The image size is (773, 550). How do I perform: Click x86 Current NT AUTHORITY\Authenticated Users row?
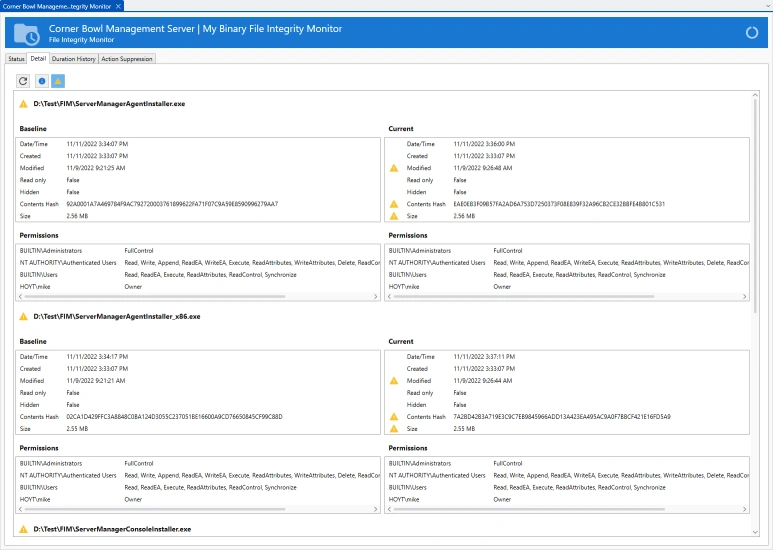tap(567, 476)
